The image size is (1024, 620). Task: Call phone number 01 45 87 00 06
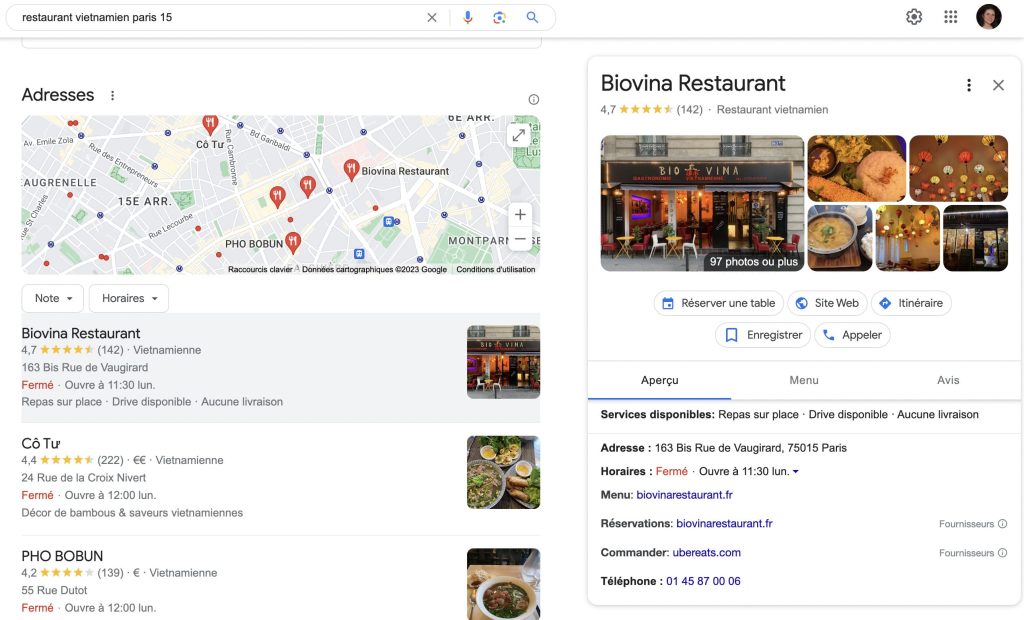click(x=703, y=581)
